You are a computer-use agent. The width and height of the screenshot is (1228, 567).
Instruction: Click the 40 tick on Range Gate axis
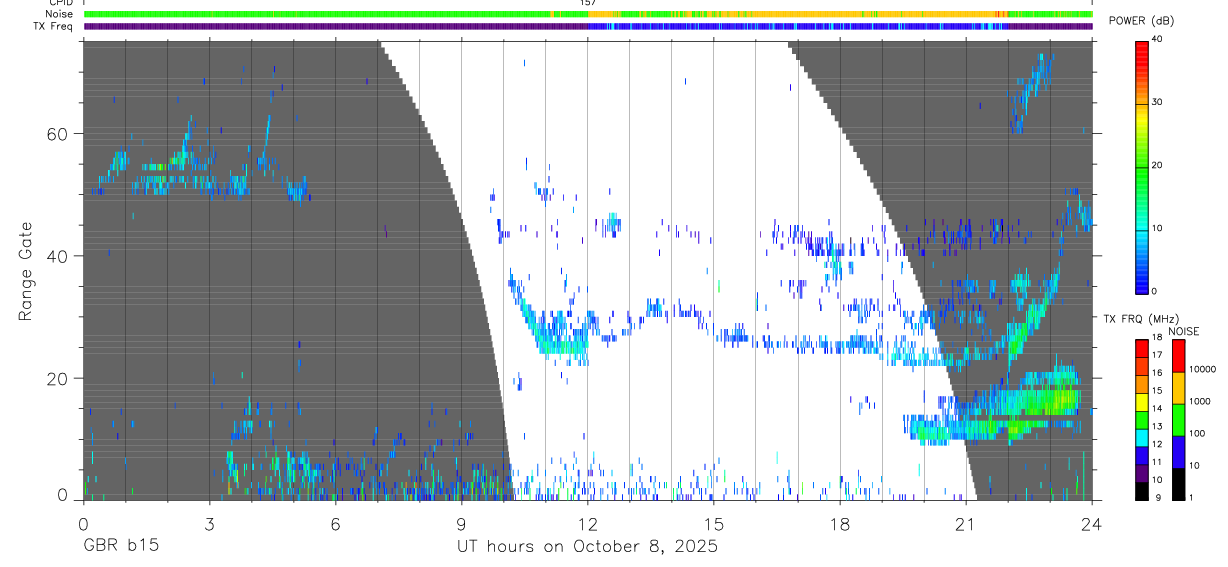pyautogui.click(x=58, y=256)
